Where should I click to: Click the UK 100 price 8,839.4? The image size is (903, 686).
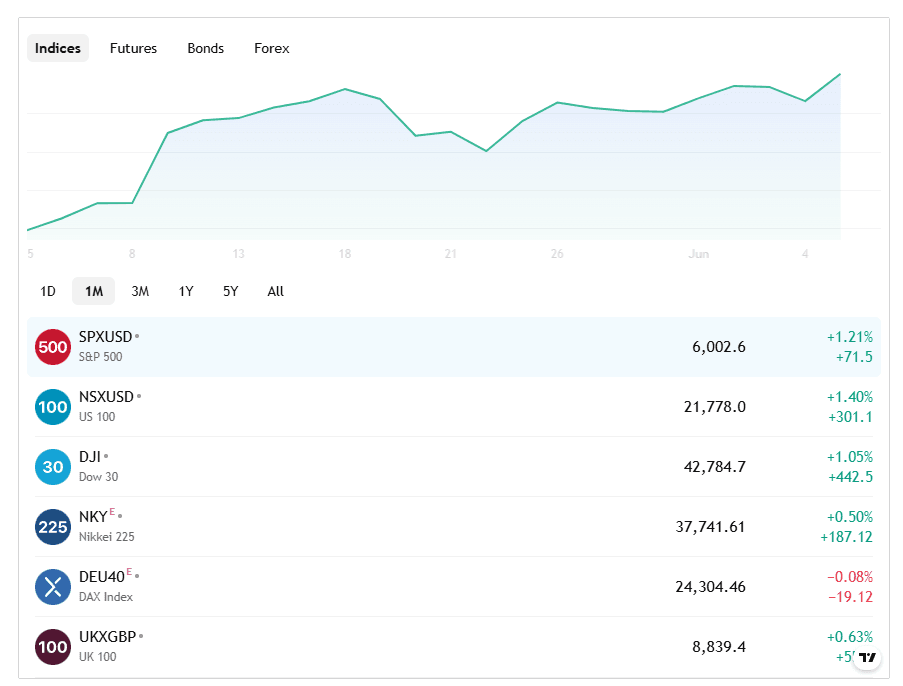pos(719,646)
